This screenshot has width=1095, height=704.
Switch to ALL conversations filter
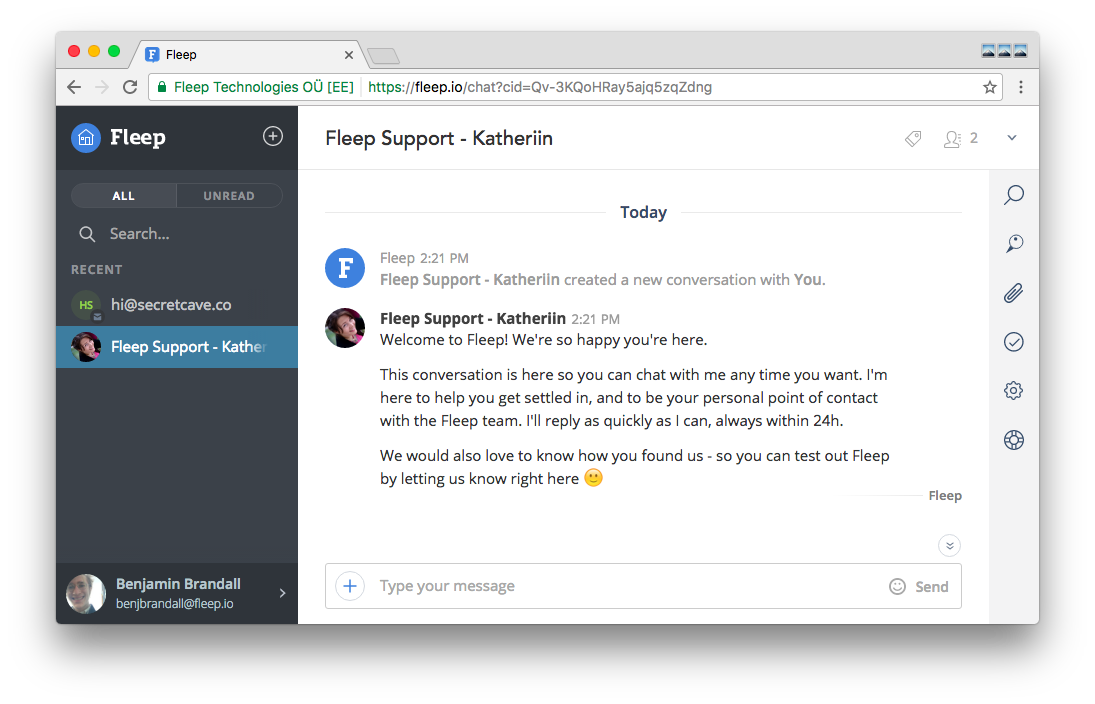(124, 196)
